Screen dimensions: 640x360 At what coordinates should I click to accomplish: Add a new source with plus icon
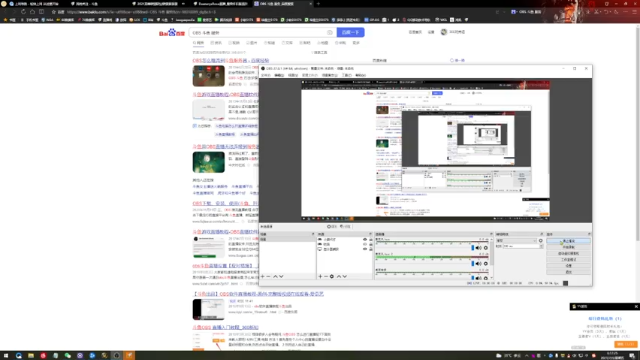pos(320,277)
